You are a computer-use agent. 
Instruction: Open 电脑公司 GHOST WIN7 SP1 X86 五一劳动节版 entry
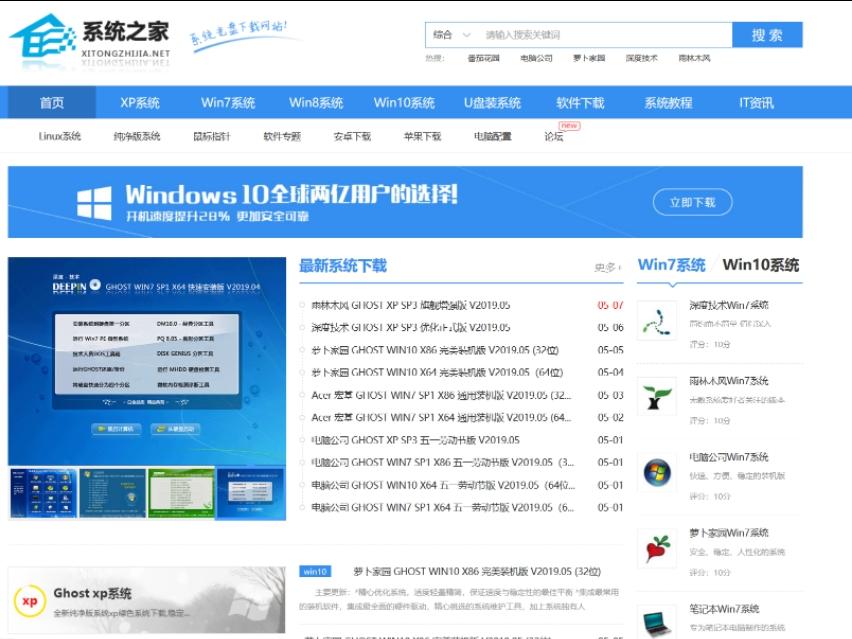pos(442,462)
